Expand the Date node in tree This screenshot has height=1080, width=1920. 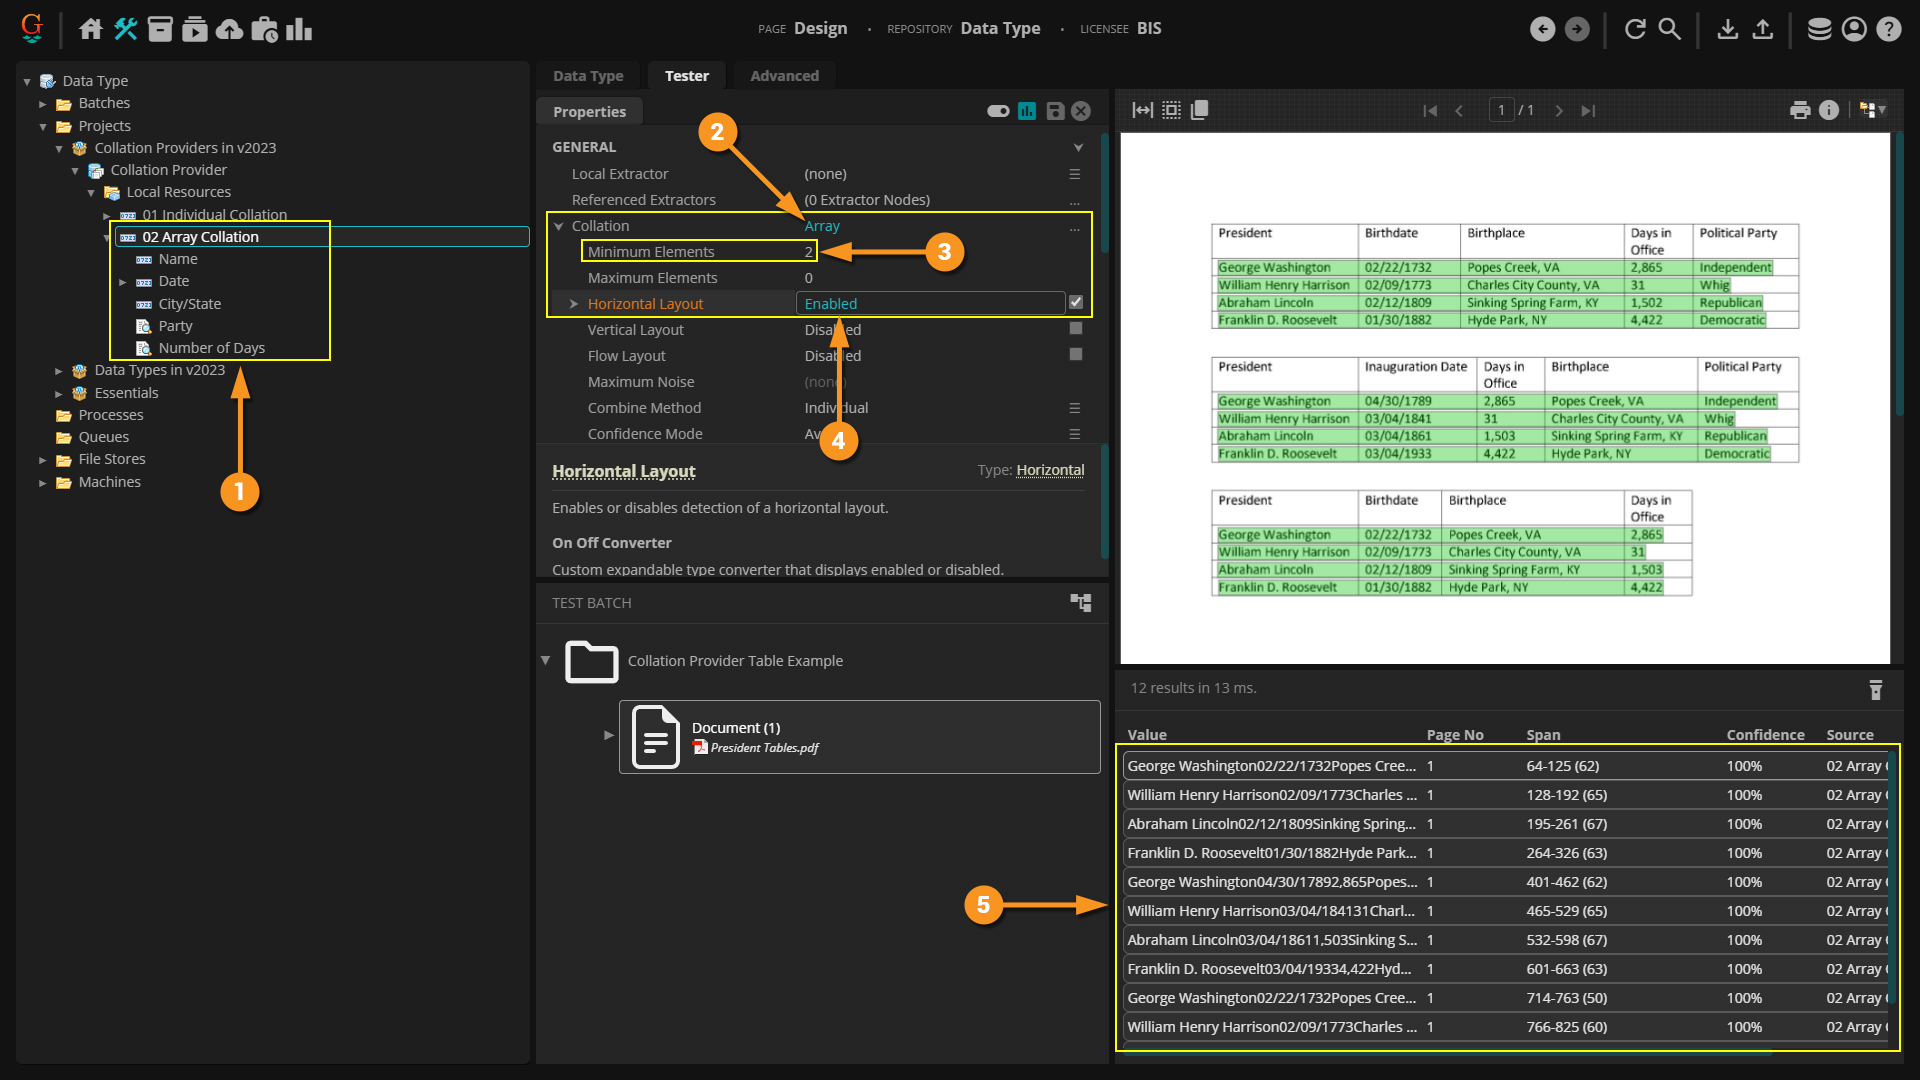[x=123, y=282]
